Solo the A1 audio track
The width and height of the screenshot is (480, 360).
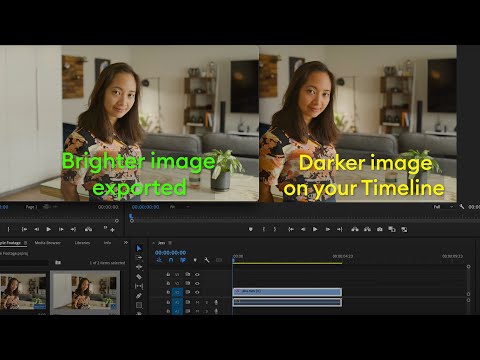pyautogui.click(x=206, y=302)
